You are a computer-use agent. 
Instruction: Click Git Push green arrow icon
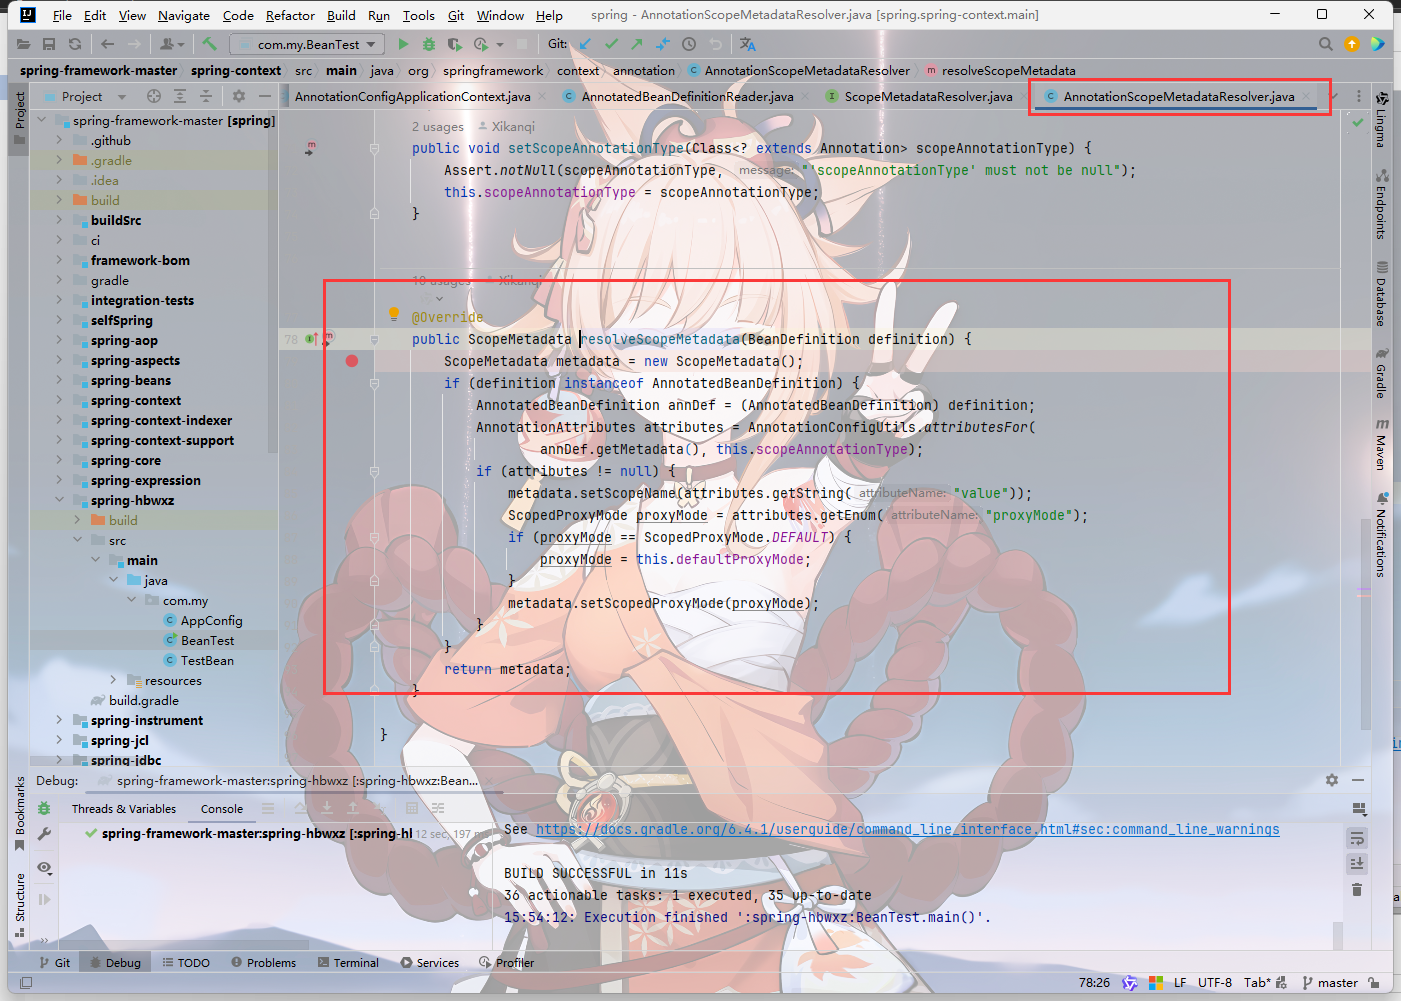coord(637,44)
